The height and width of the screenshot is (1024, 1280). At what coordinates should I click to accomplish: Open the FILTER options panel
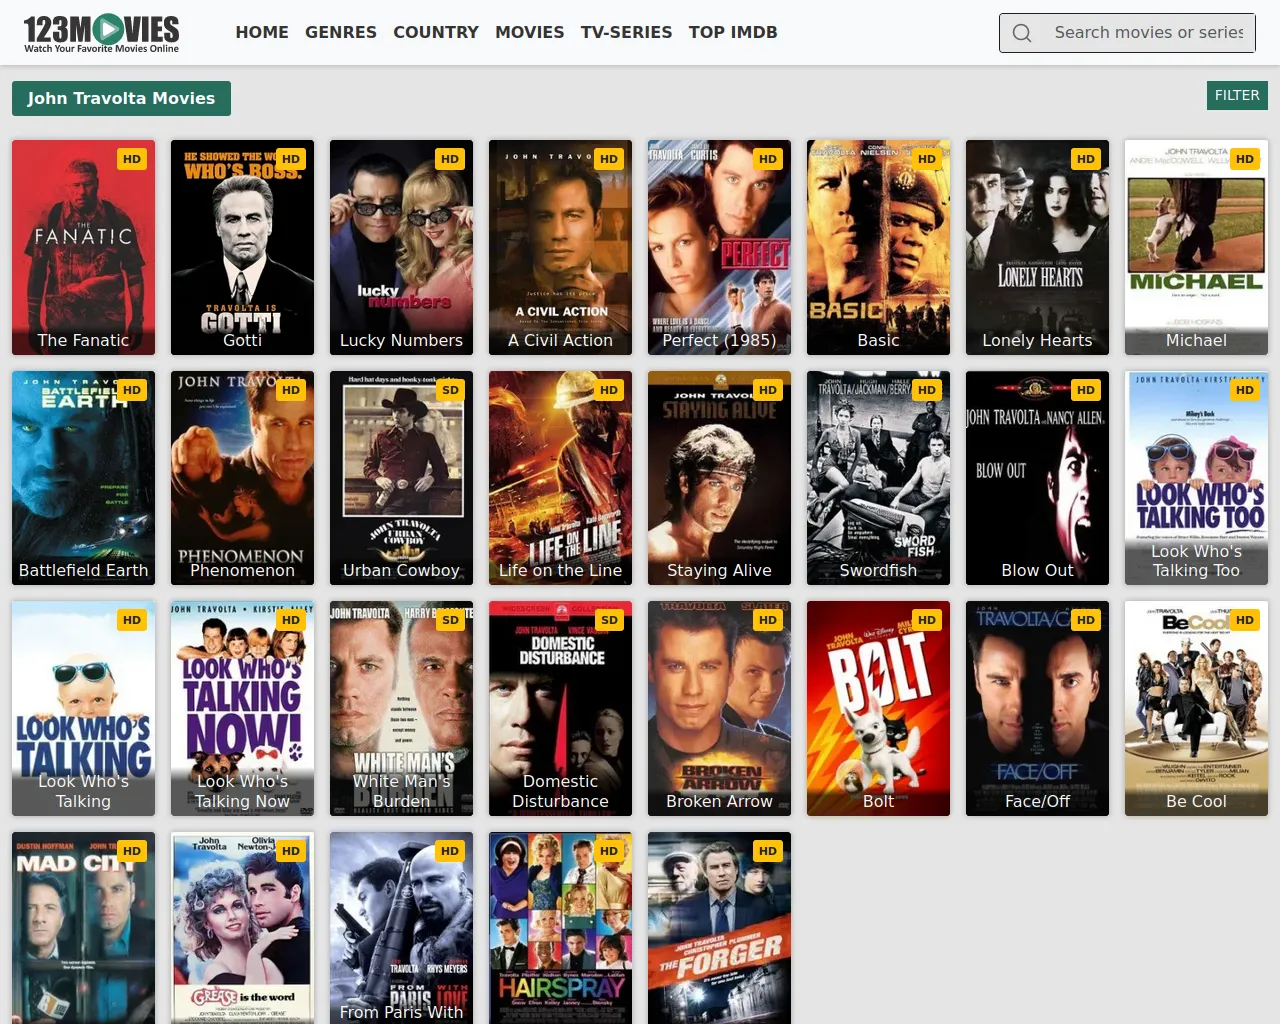pos(1237,95)
